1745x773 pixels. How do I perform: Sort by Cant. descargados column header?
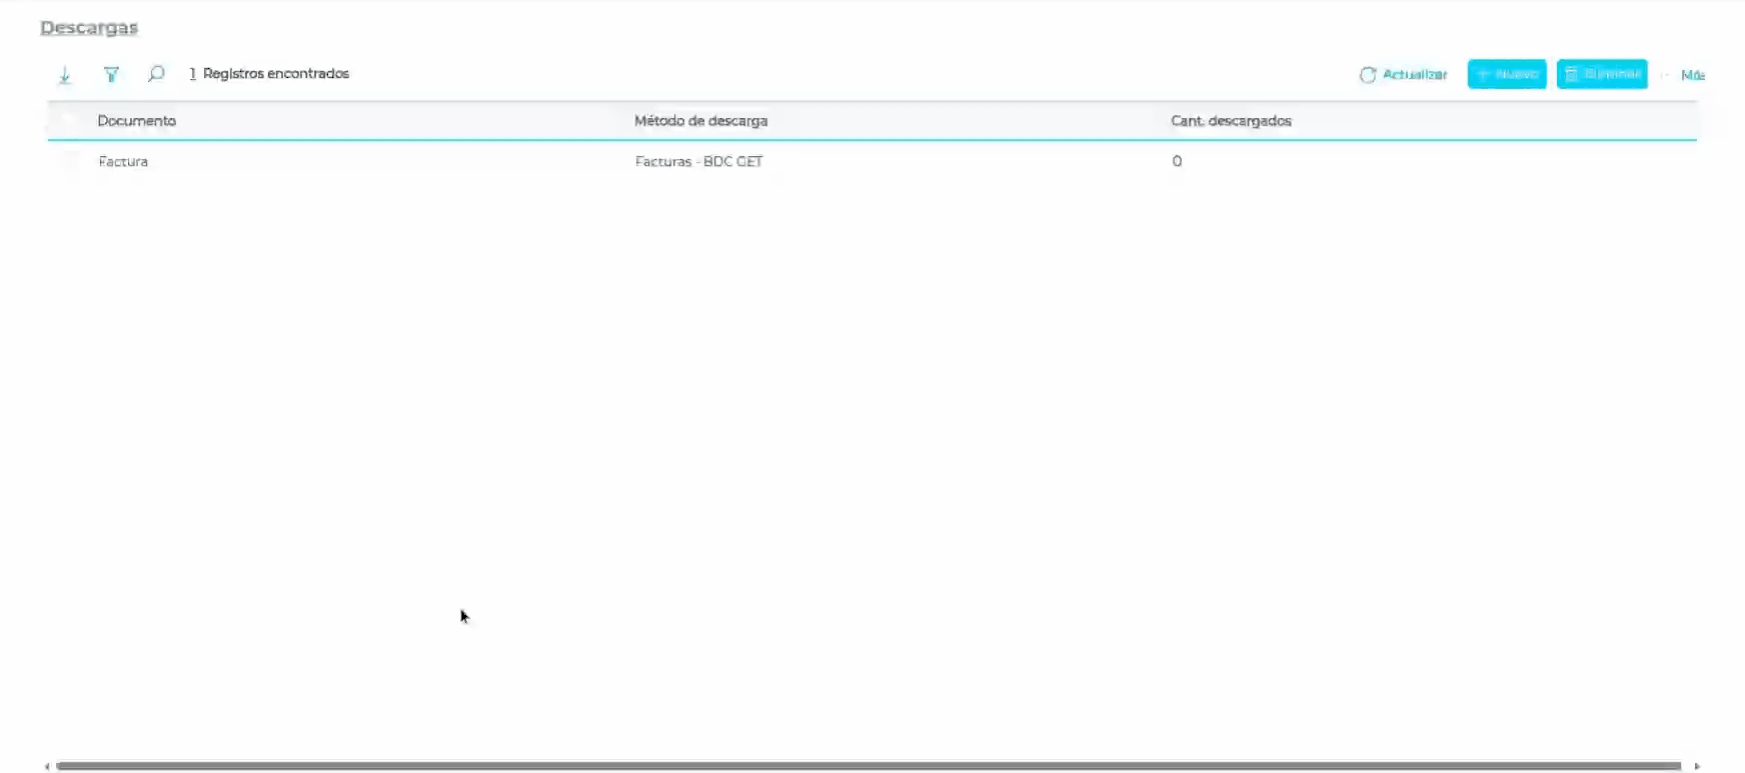point(1231,121)
